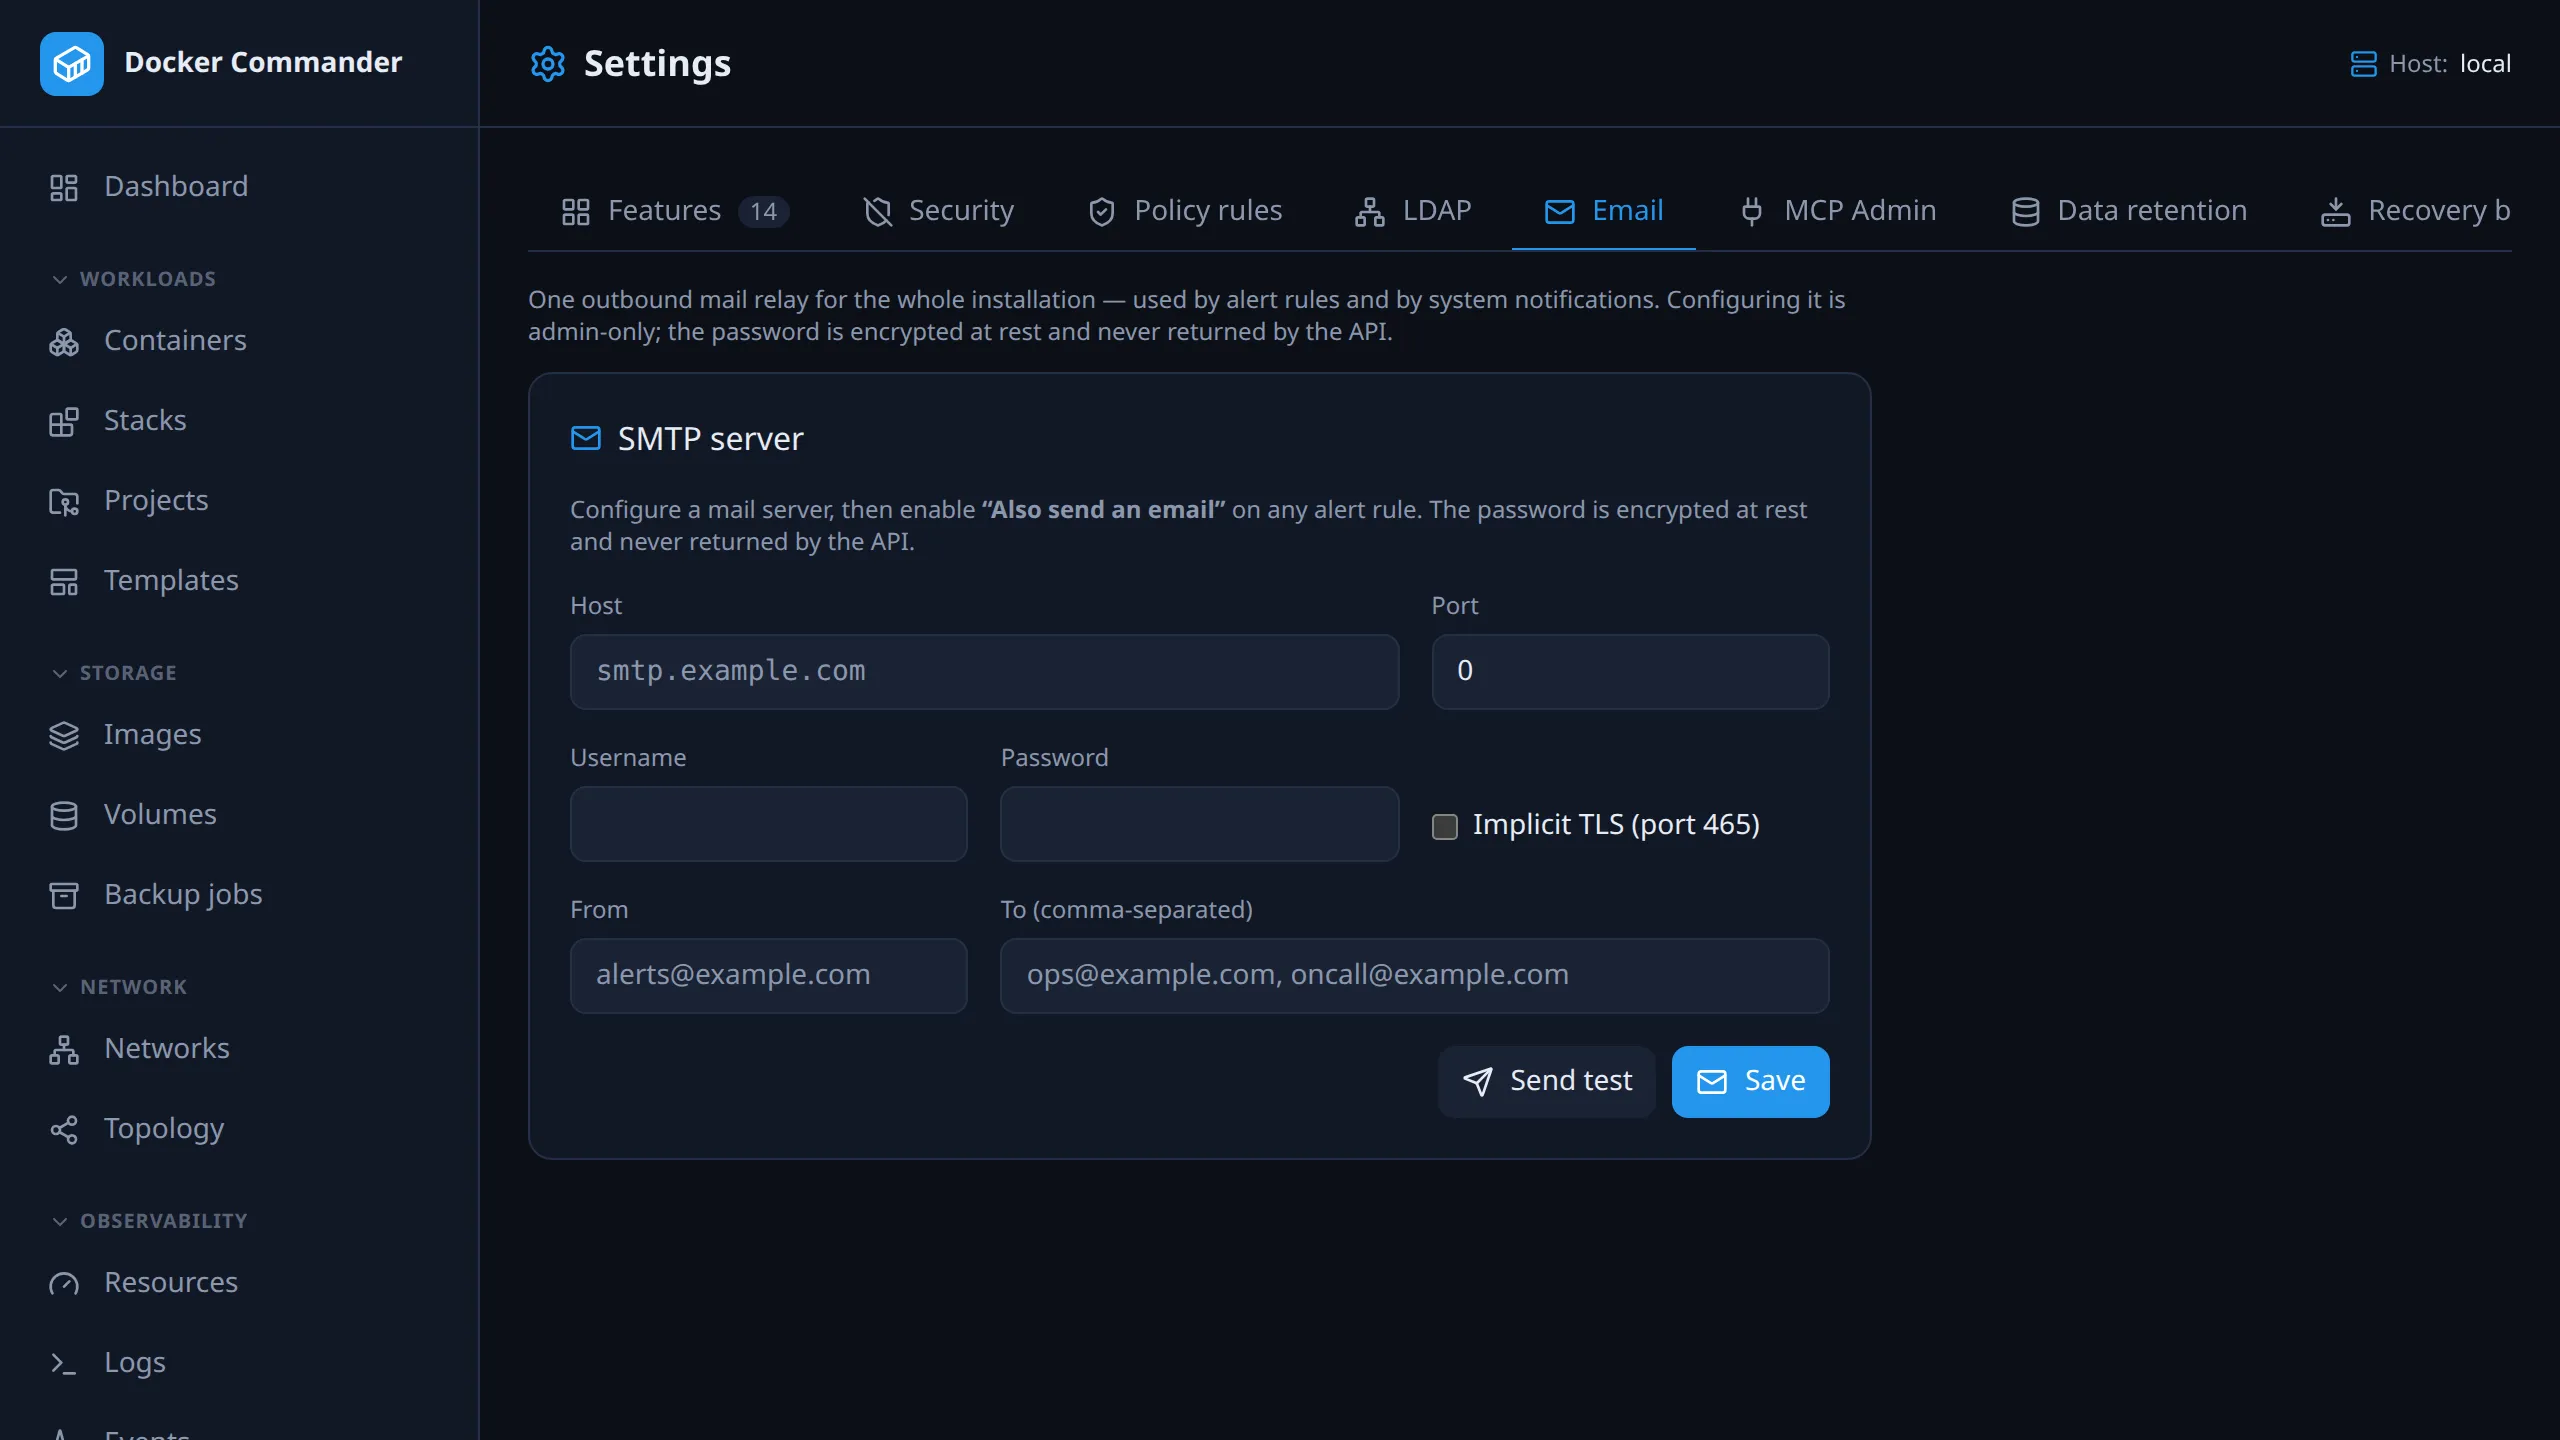Collapse the NETWORK sidebar section
The height and width of the screenshot is (1440, 2560).
(119, 987)
